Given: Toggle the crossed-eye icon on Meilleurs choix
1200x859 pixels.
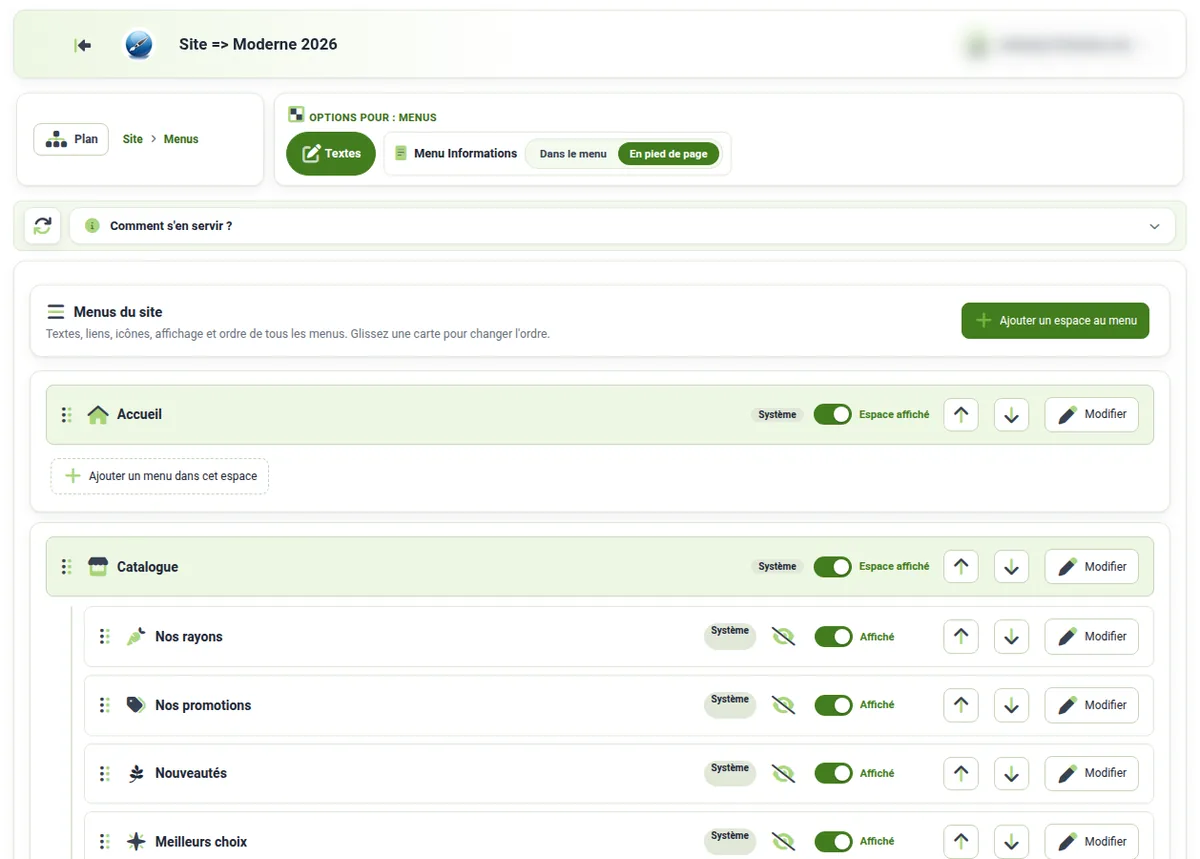Looking at the screenshot, I should [x=784, y=842].
